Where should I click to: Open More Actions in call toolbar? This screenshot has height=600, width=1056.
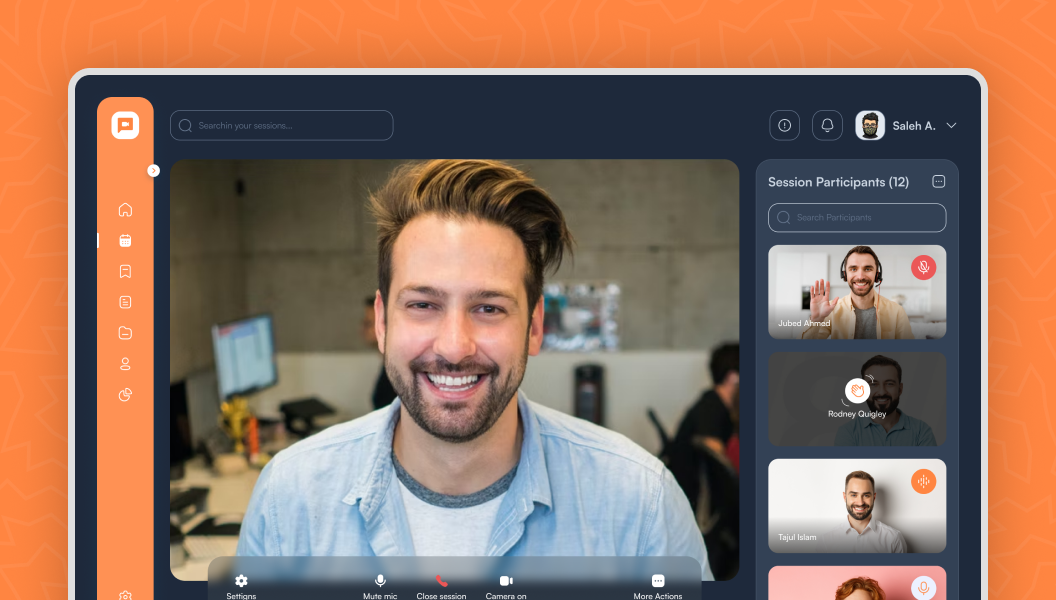(x=658, y=586)
